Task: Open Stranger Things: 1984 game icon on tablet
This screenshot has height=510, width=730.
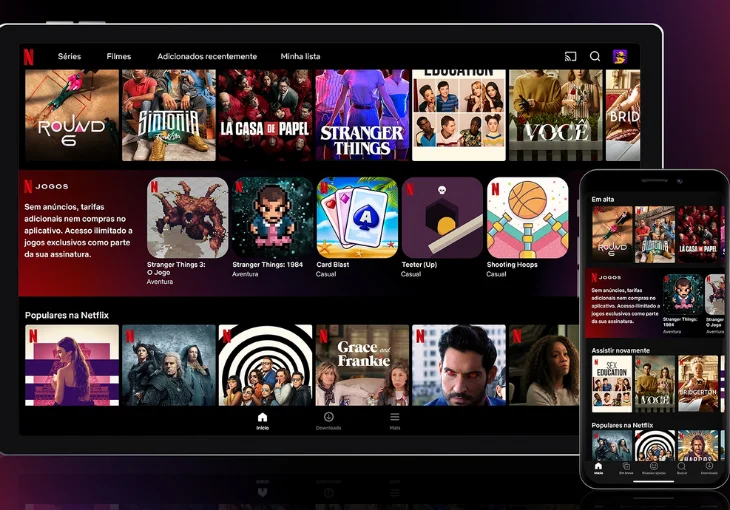Action: coord(272,218)
